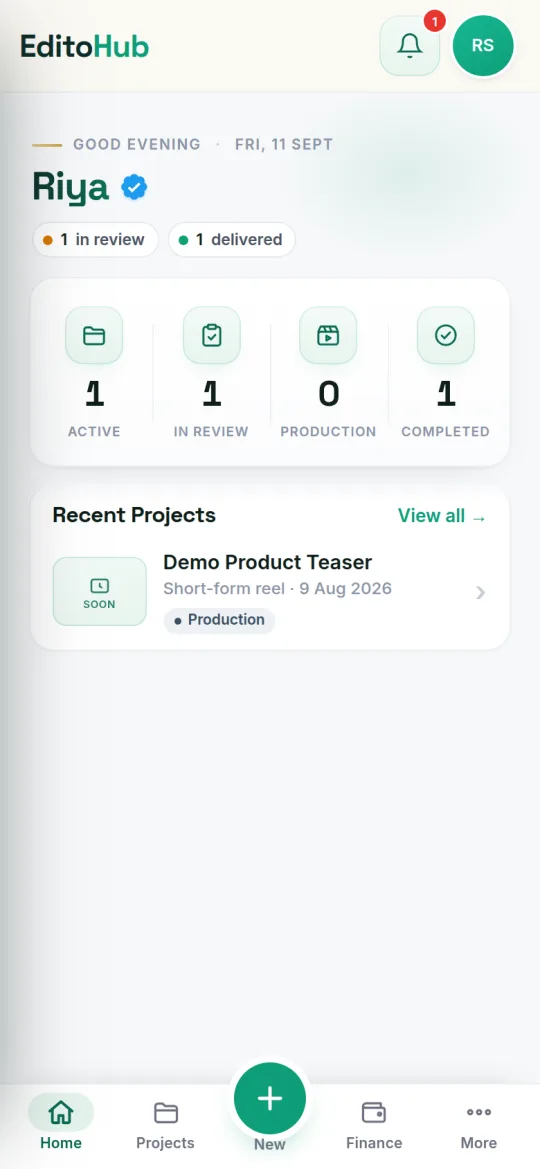The height and width of the screenshot is (1169, 540).
Task: Click the PRODUCTION stat label
Action: coord(328,432)
